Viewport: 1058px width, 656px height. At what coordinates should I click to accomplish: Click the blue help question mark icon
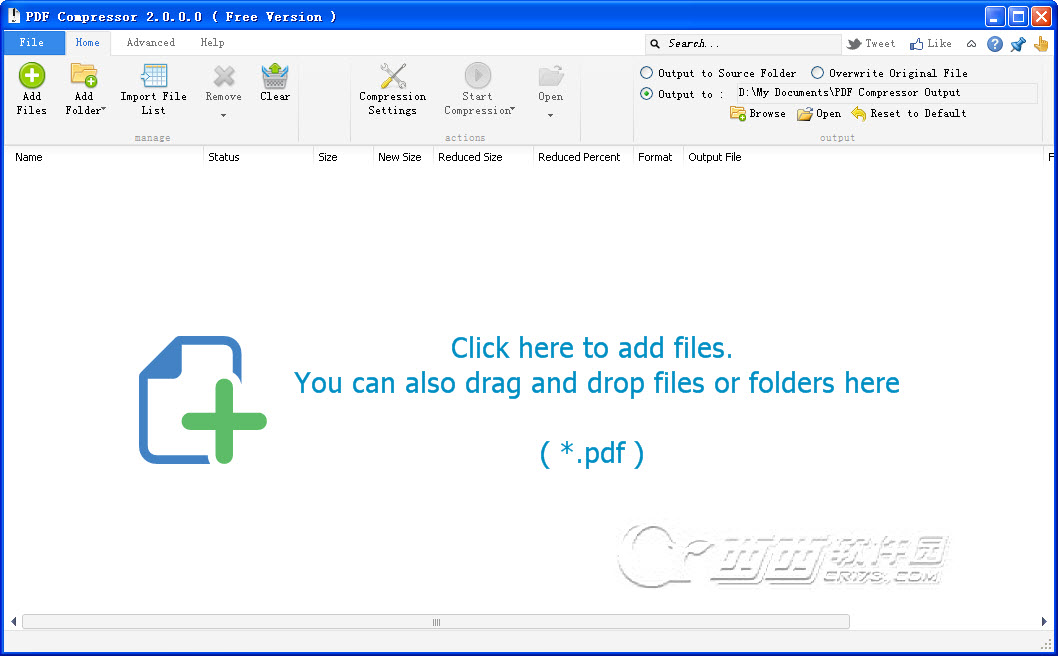[995, 44]
